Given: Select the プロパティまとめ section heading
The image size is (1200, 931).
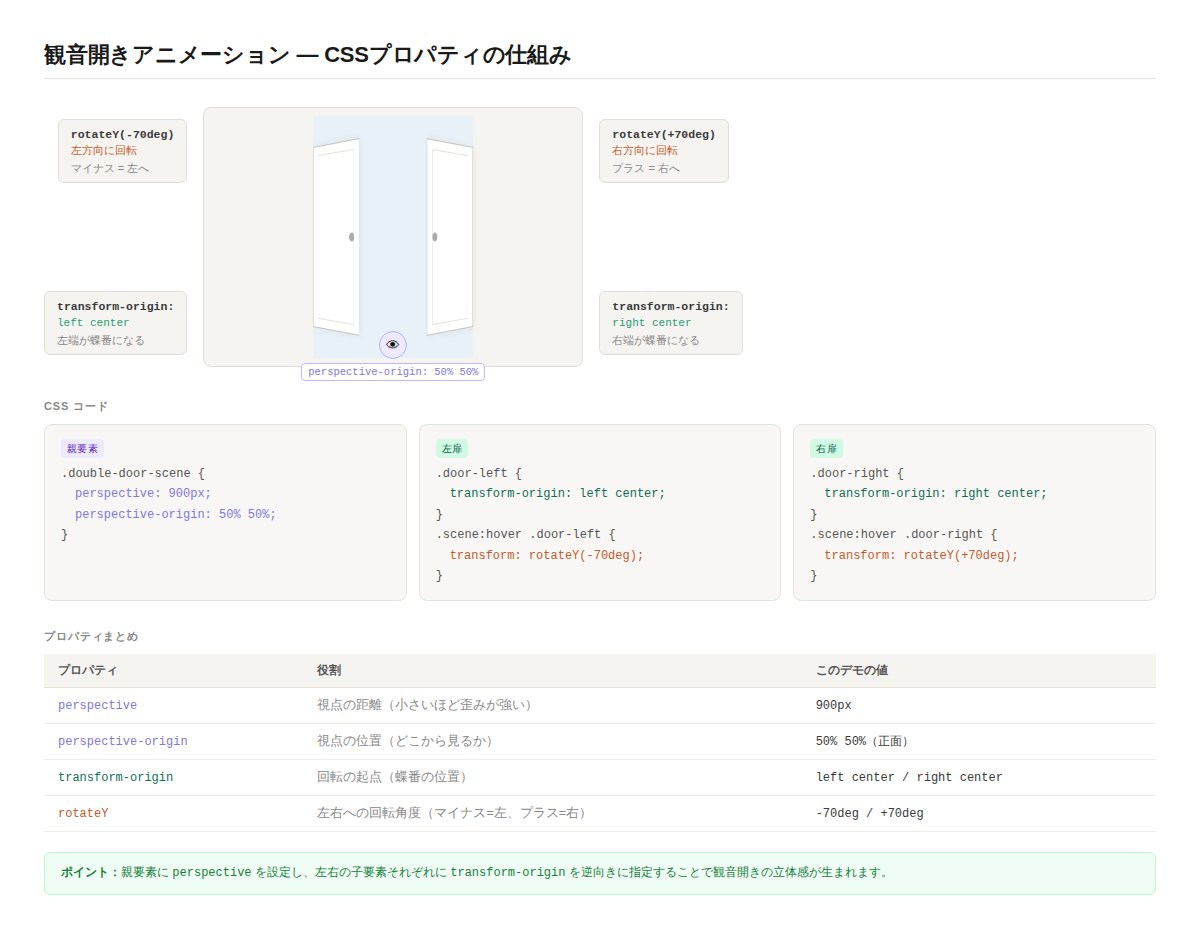Looking at the screenshot, I should (x=91, y=636).
